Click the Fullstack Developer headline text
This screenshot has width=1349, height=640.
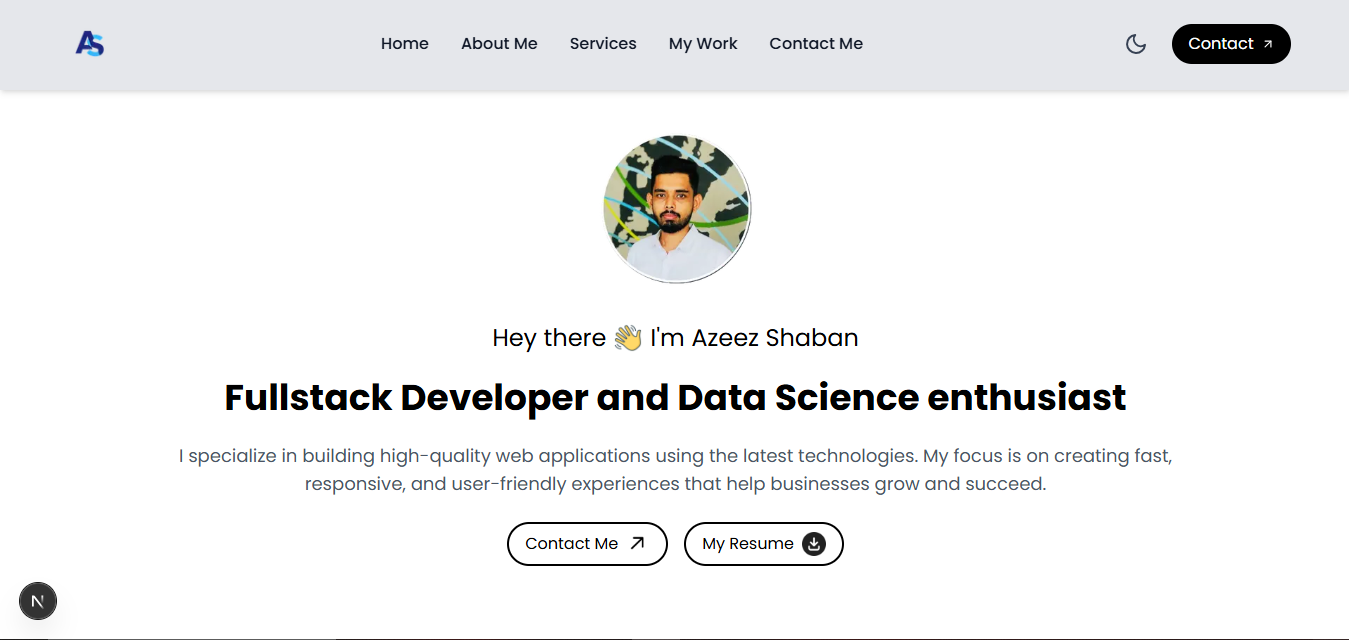(676, 397)
